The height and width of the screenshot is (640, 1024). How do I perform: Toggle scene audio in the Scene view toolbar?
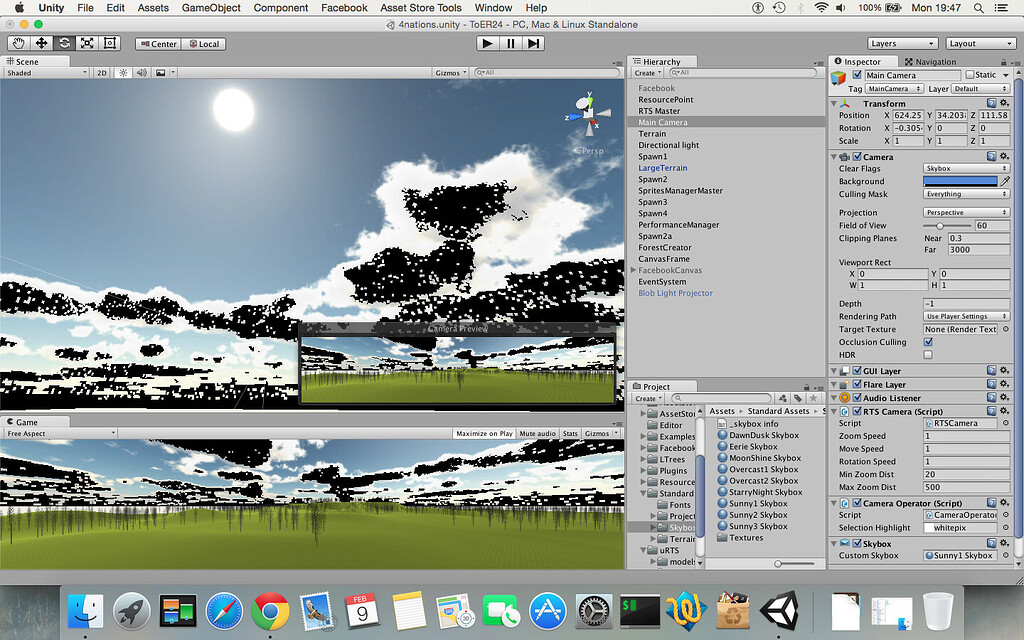140,72
